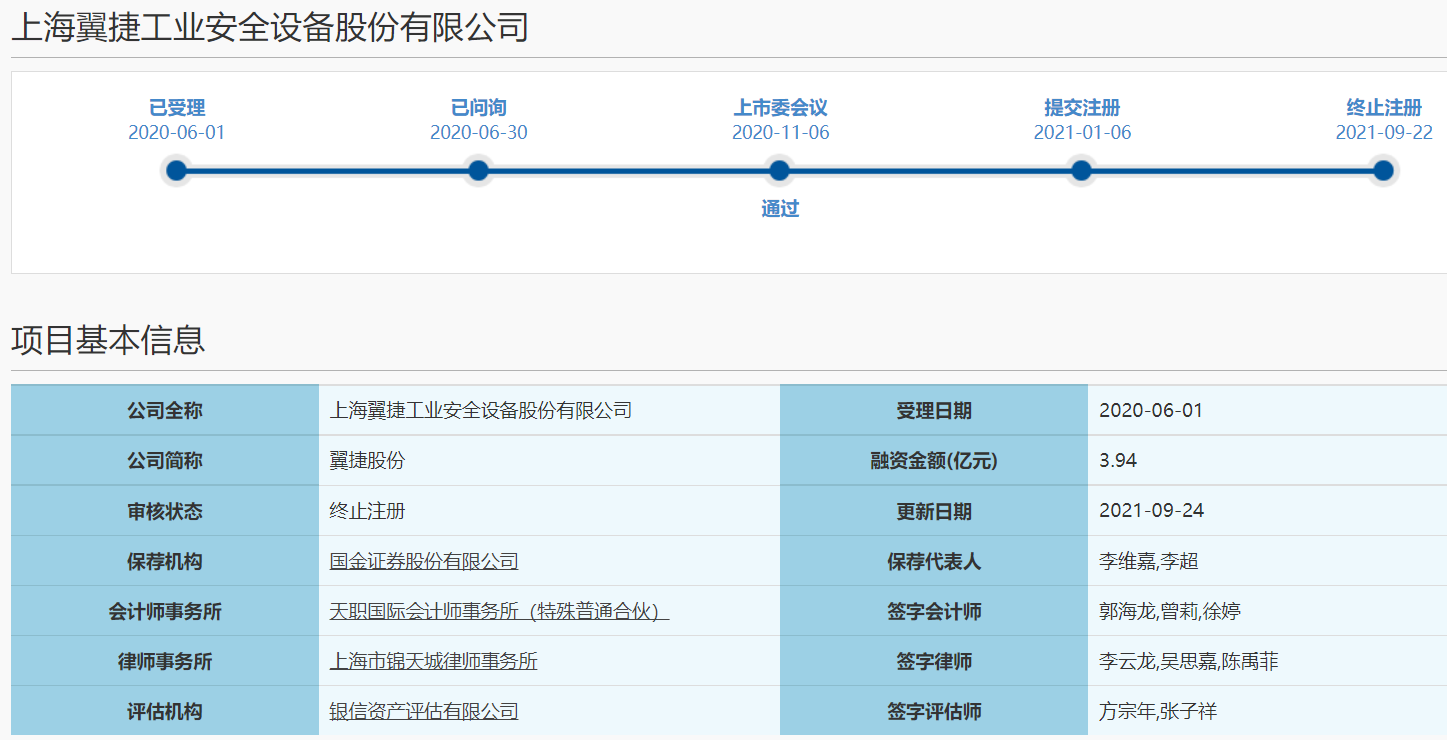Click the 公司简称 header cell
Screen dimensions: 1447x740
point(165,461)
